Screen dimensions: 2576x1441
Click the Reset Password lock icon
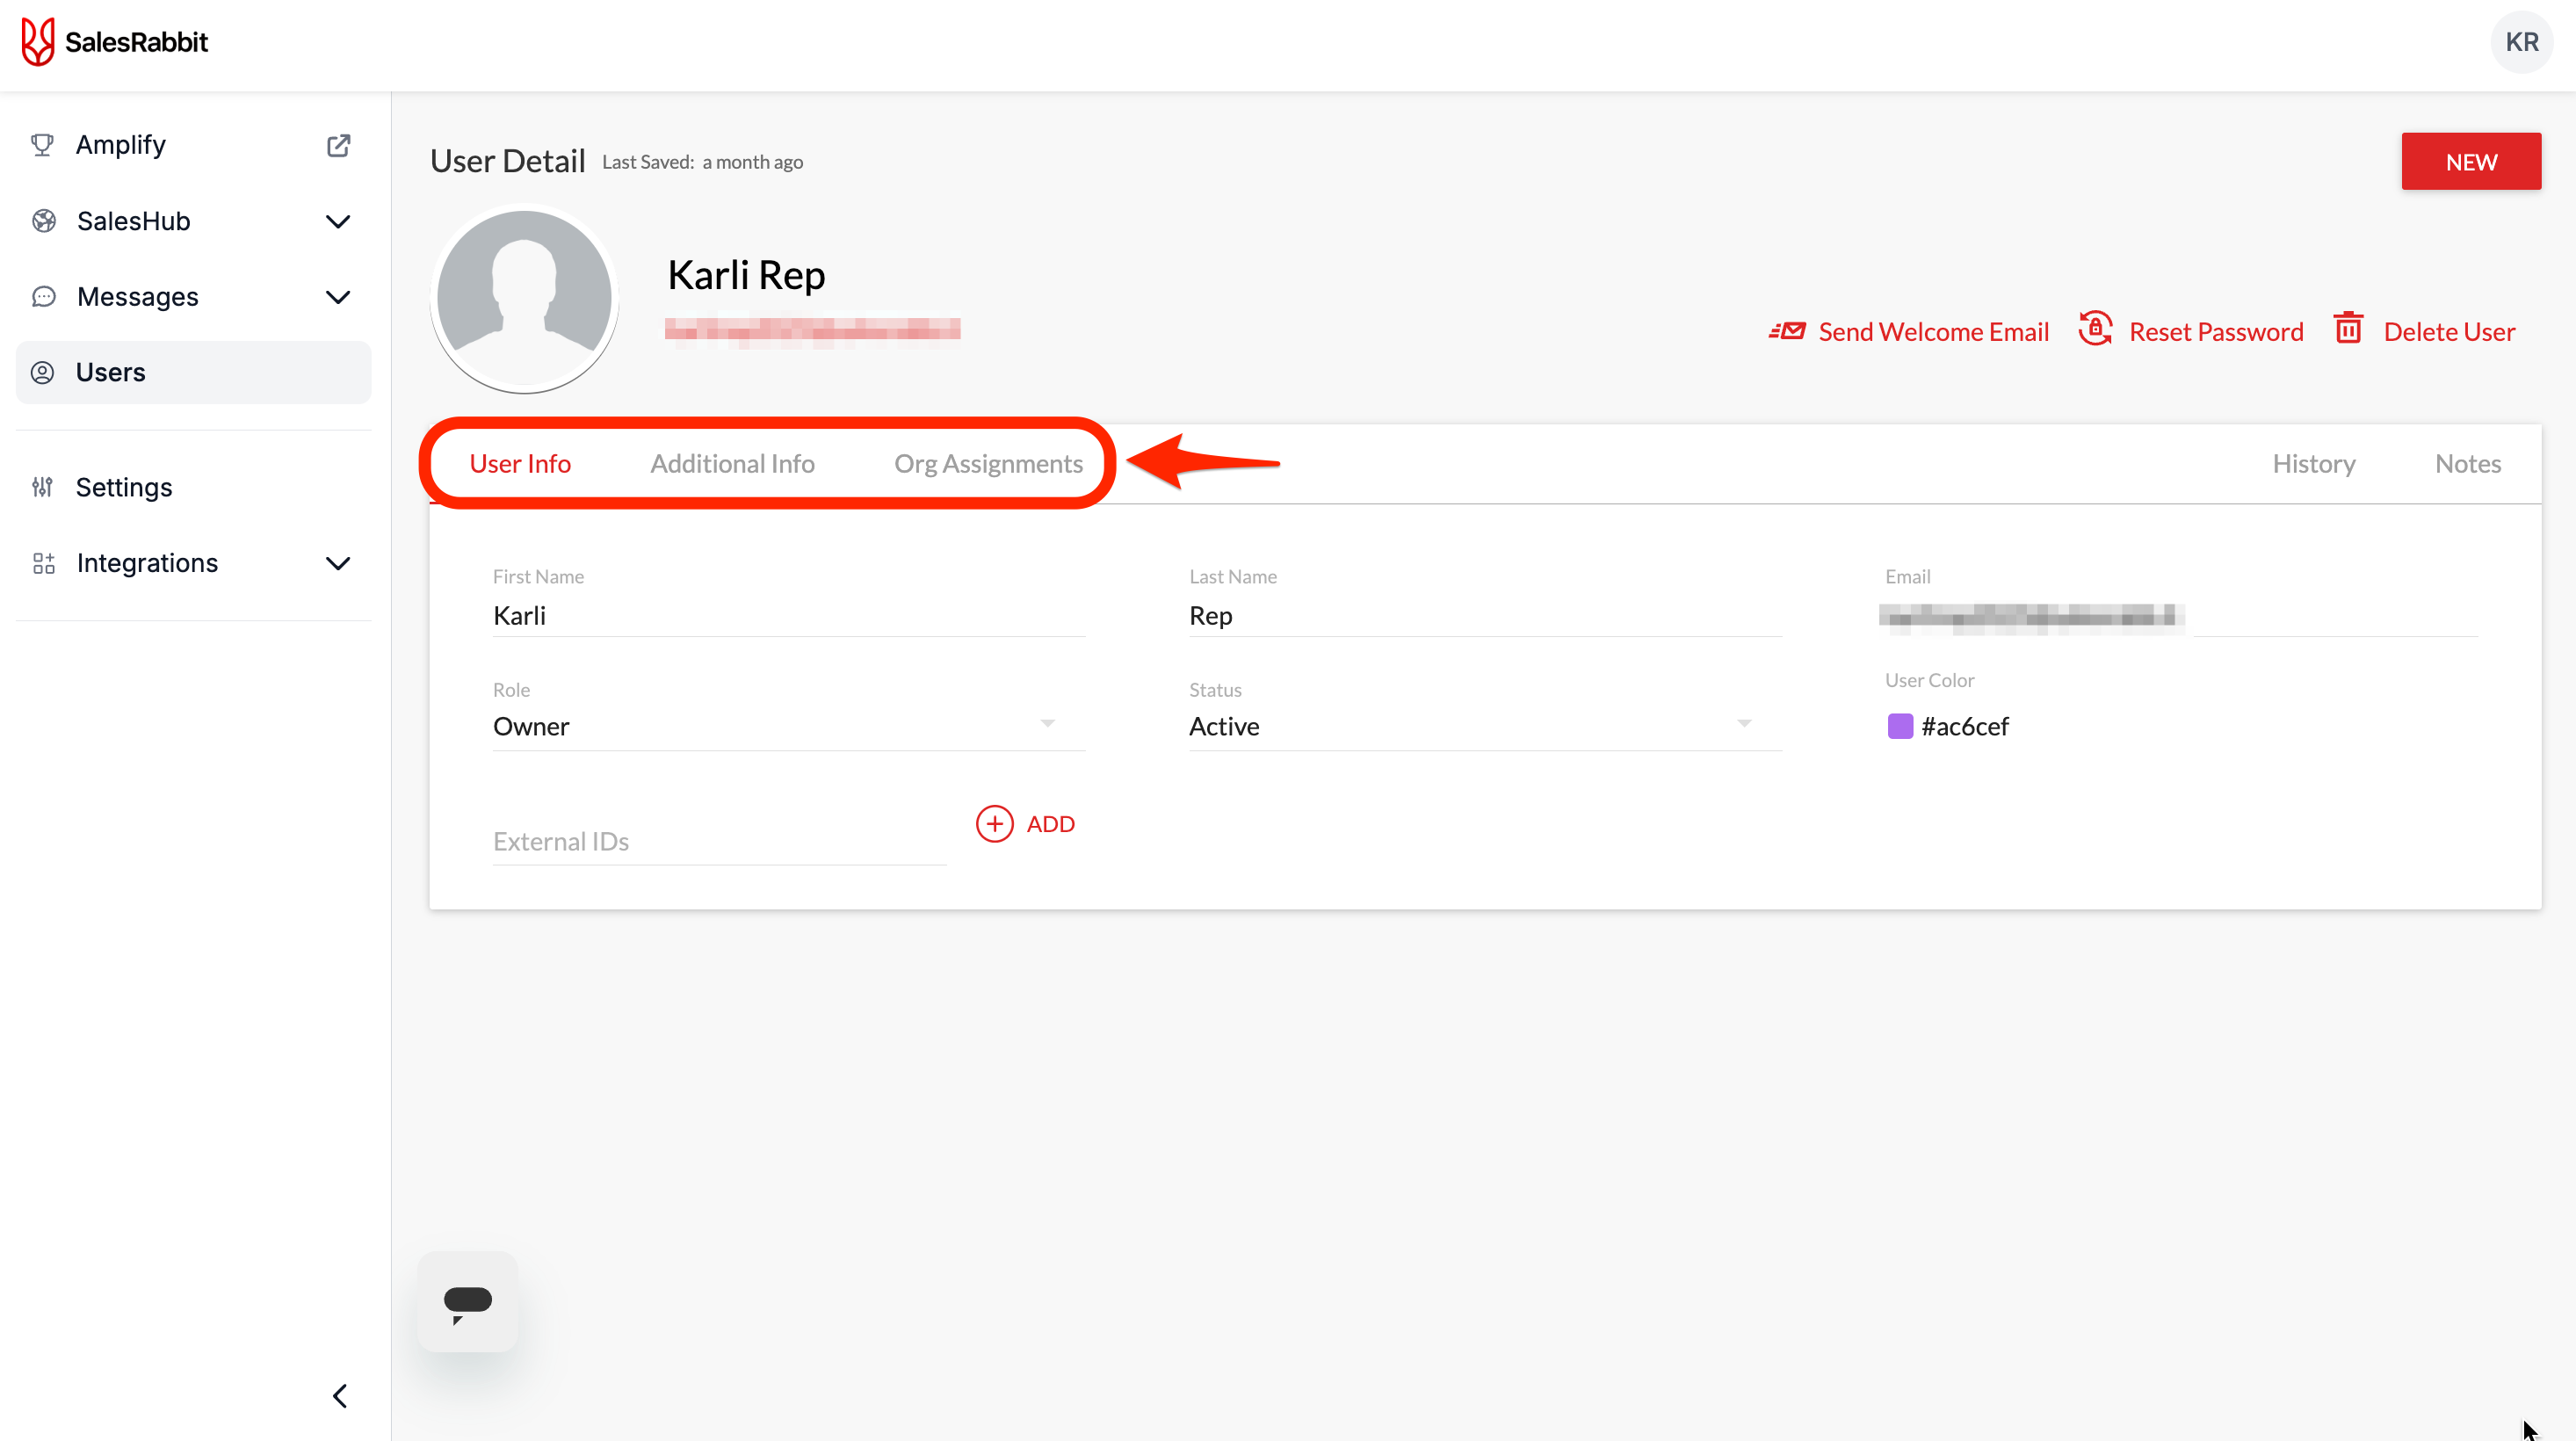pyautogui.click(x=2095, y=329)
